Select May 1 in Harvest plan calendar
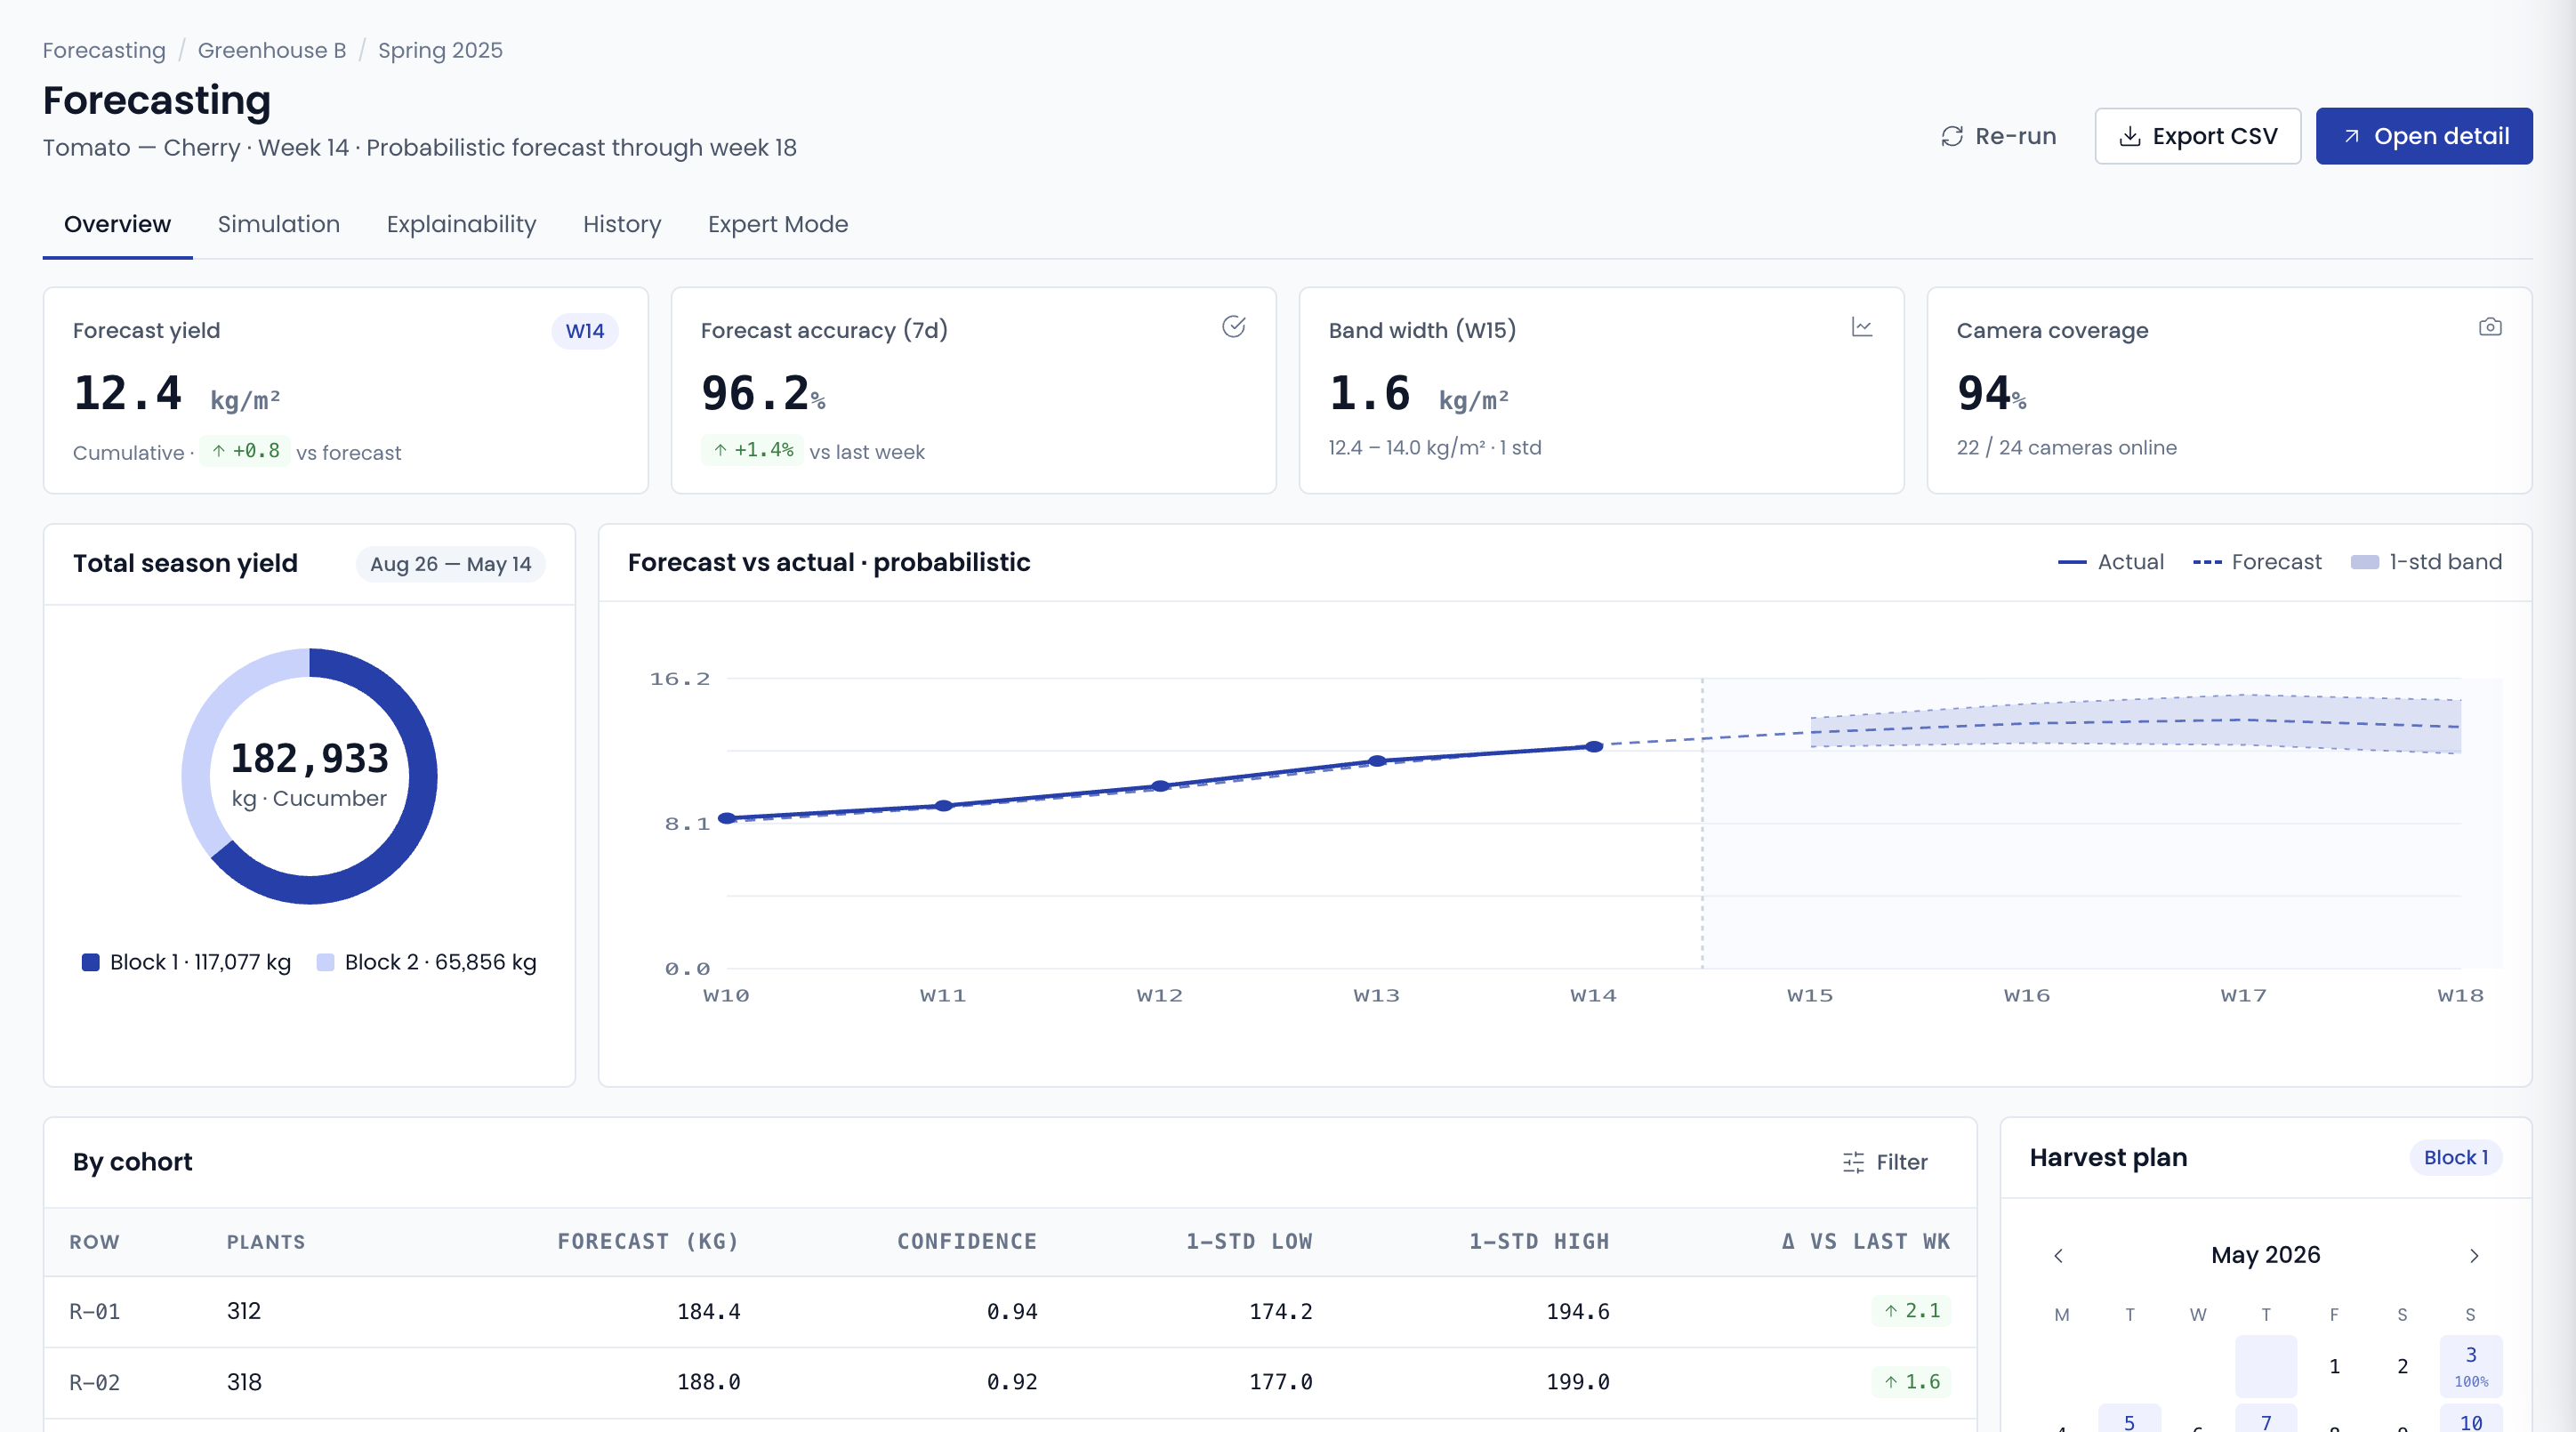The width and height of the screenshot is (2576, 1432). [2334, 1366]
